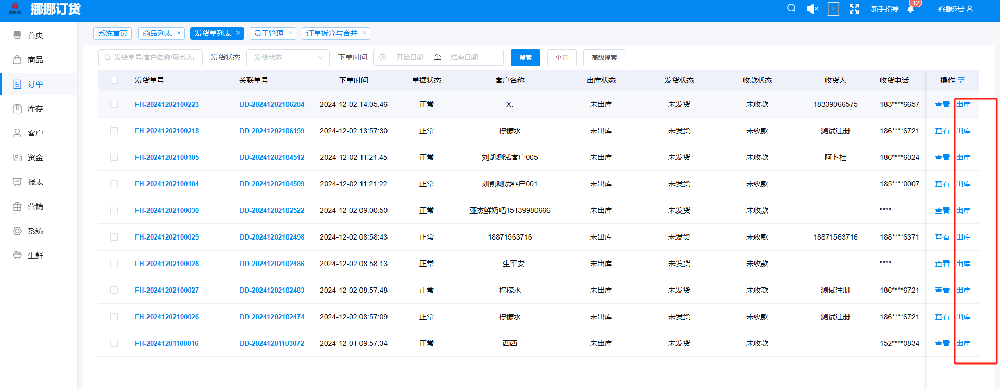Tick the checkbox for row FH-20241202100223

(114, 104)
